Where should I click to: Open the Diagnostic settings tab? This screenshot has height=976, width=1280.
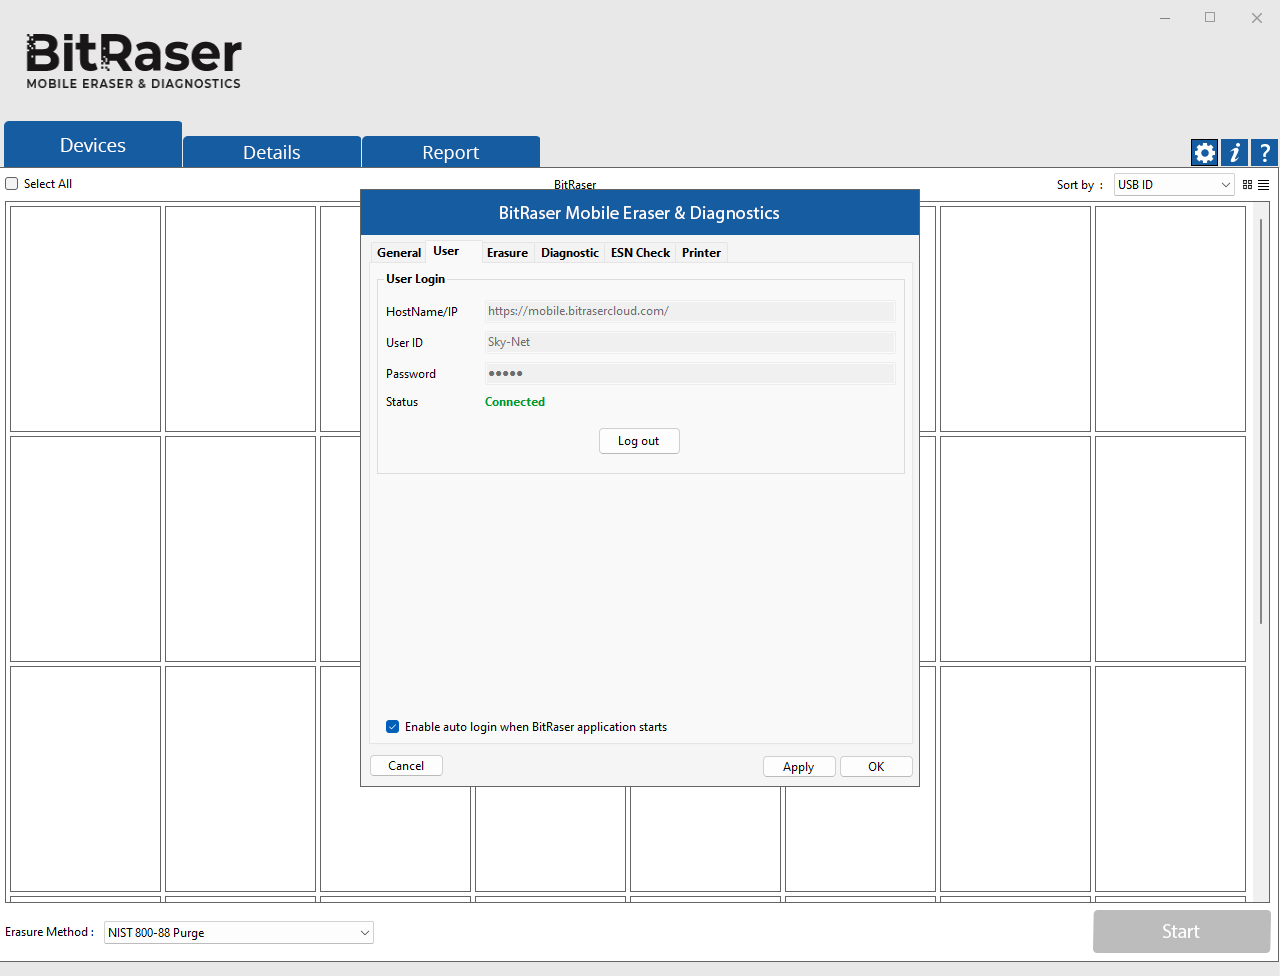click(x=570, y=253)
